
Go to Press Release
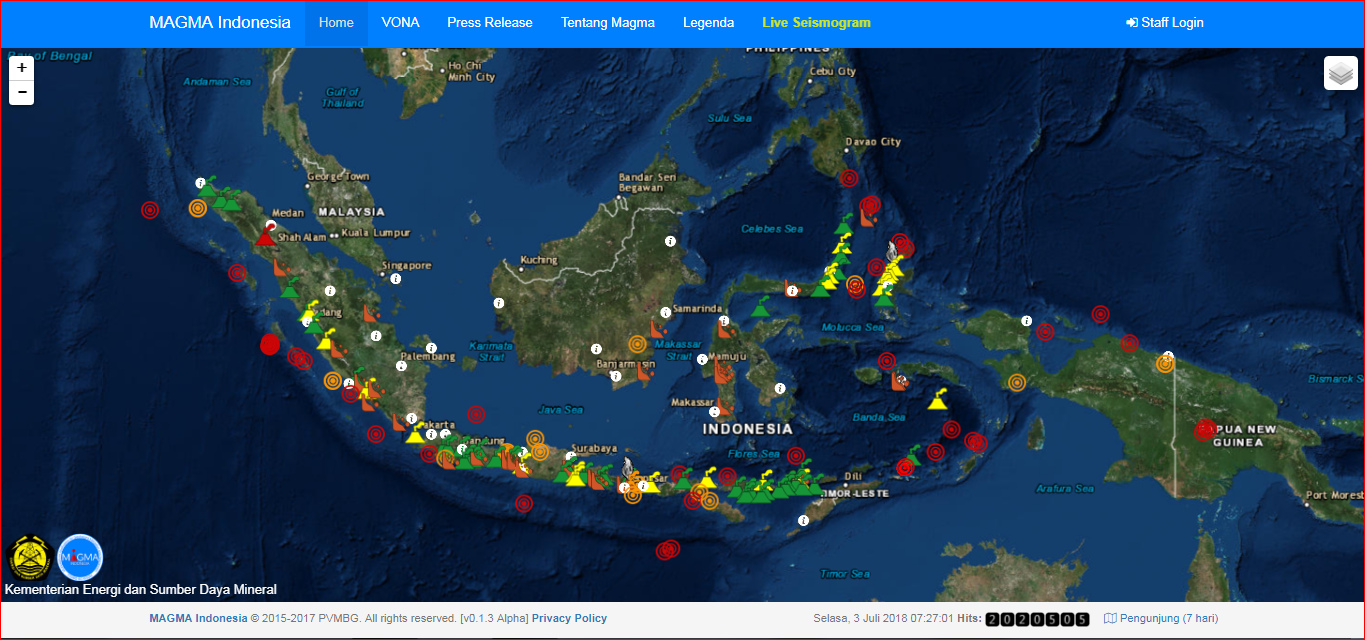click(x=489, y=23)
